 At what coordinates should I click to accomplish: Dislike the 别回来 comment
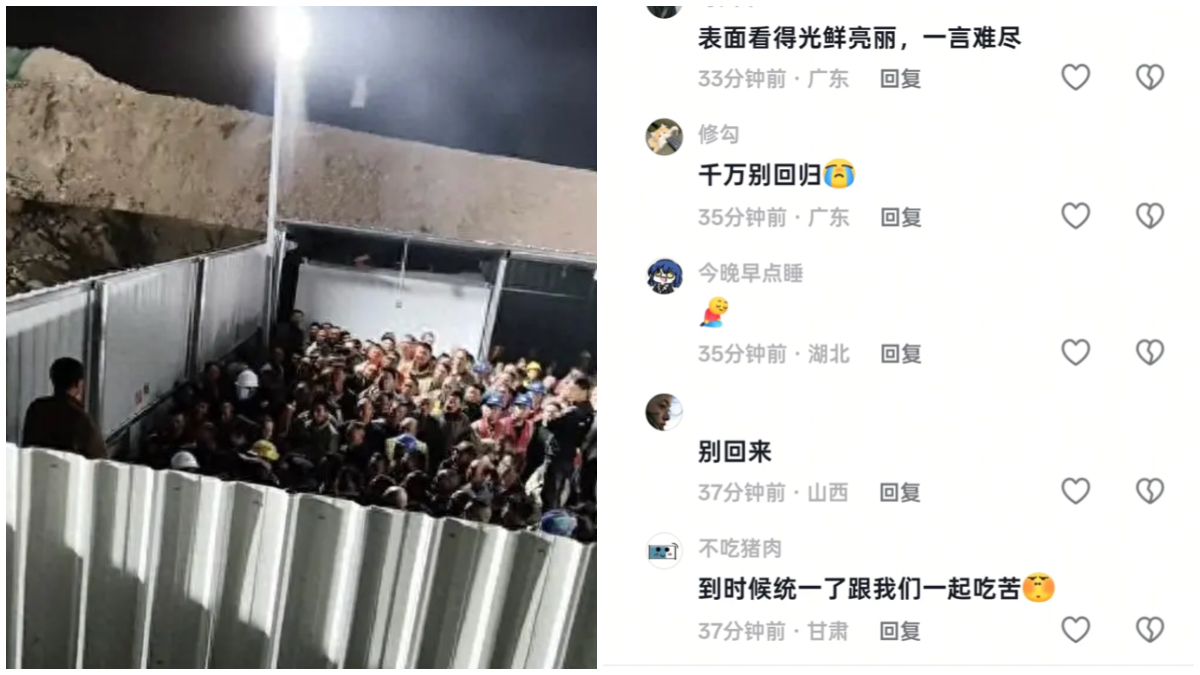pyautogui.click(x=1150, y=491)
